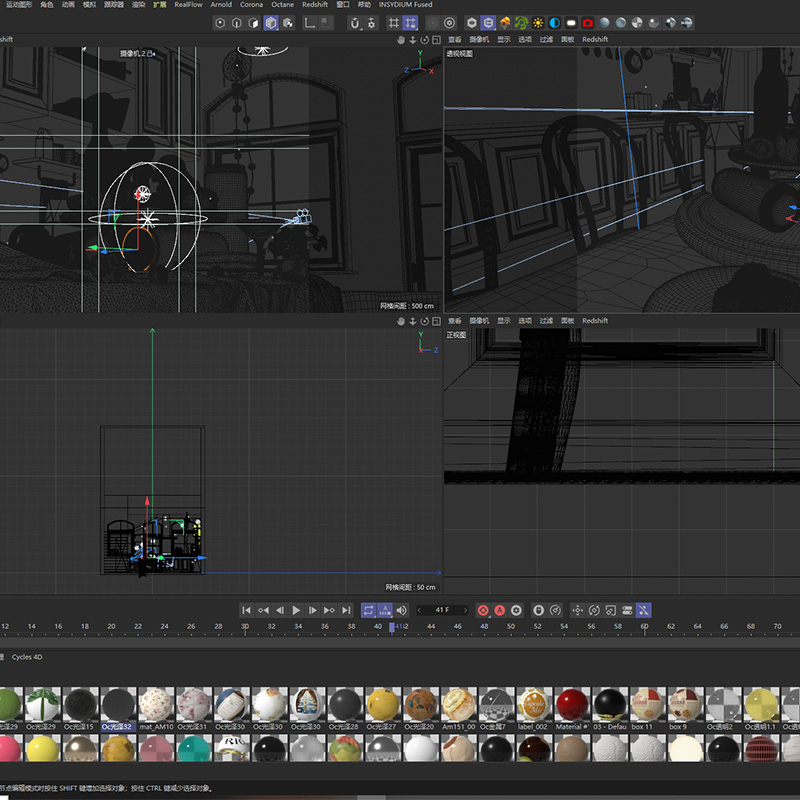Switch to the Cycles 4D material tab

27,657
